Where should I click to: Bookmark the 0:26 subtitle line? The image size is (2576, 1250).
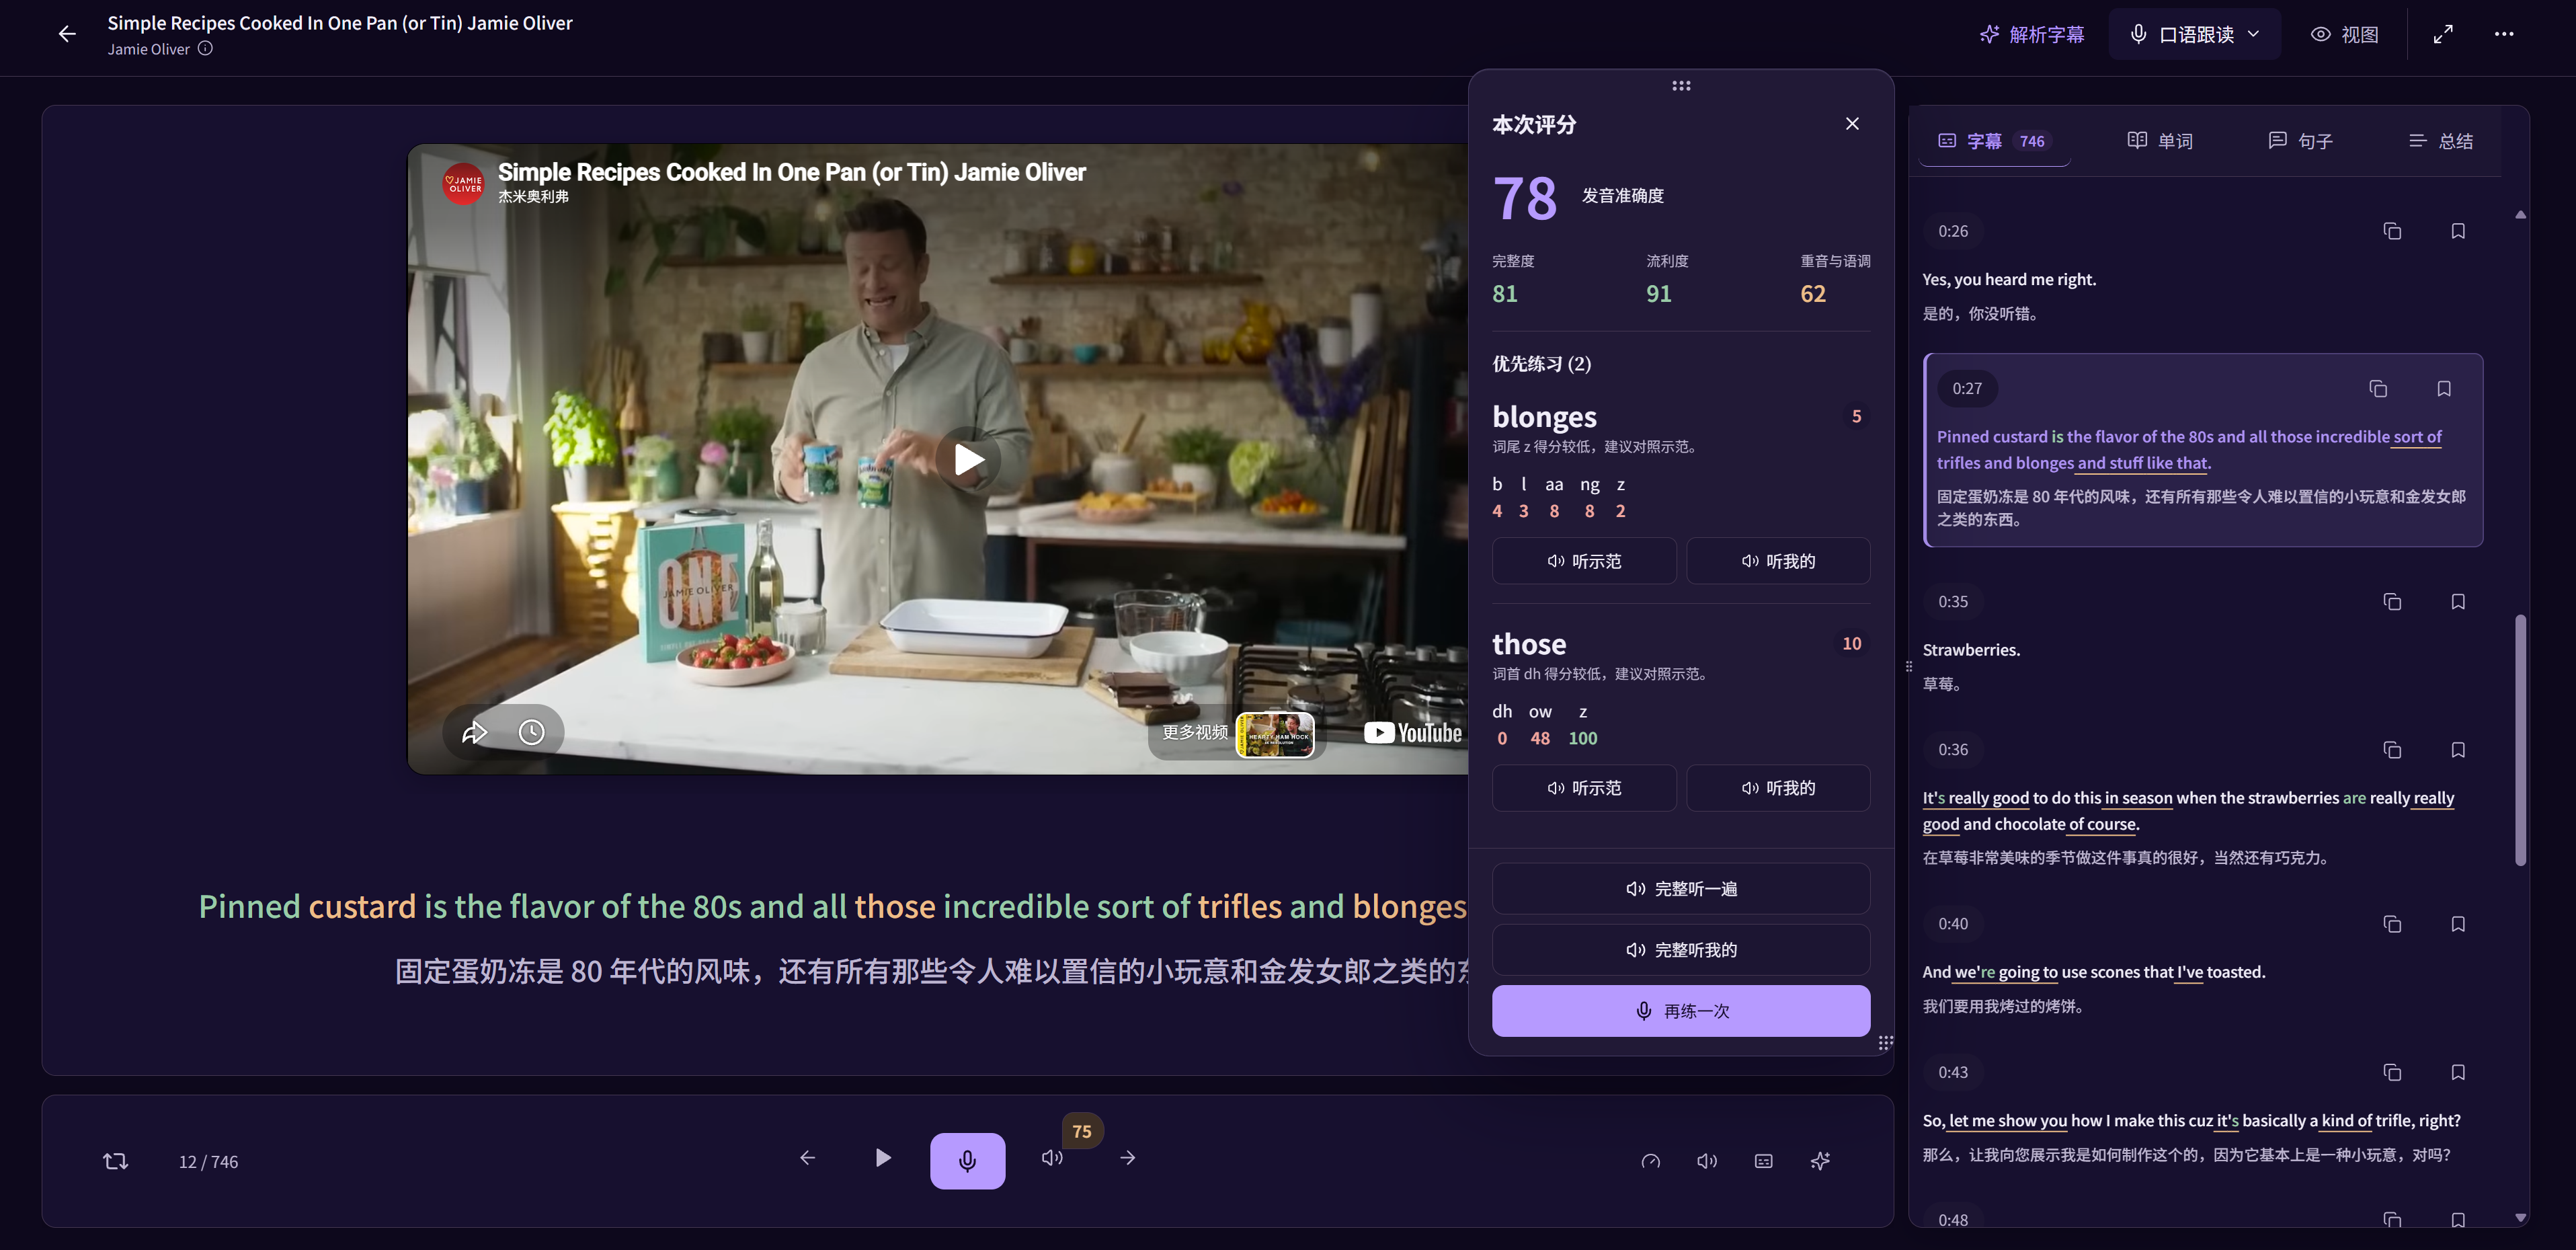pos(2458,231)
